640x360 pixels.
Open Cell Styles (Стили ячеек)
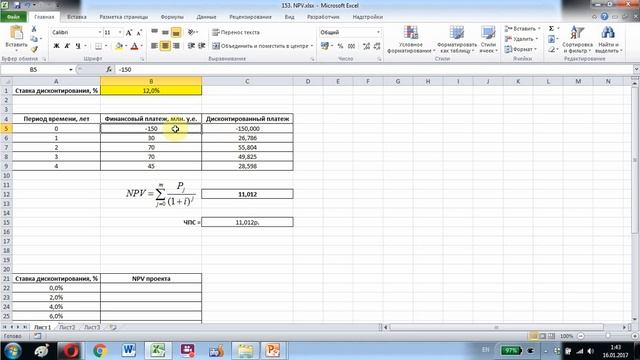coord(488,39)
